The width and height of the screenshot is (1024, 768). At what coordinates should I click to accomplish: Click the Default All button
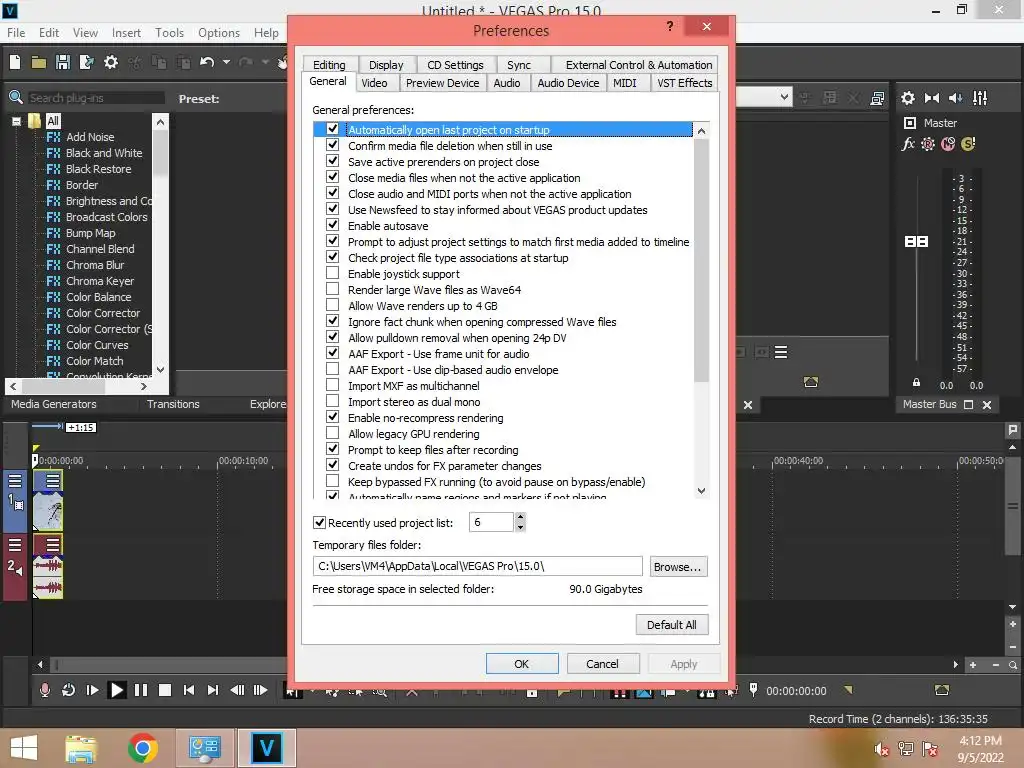point(671,625)
